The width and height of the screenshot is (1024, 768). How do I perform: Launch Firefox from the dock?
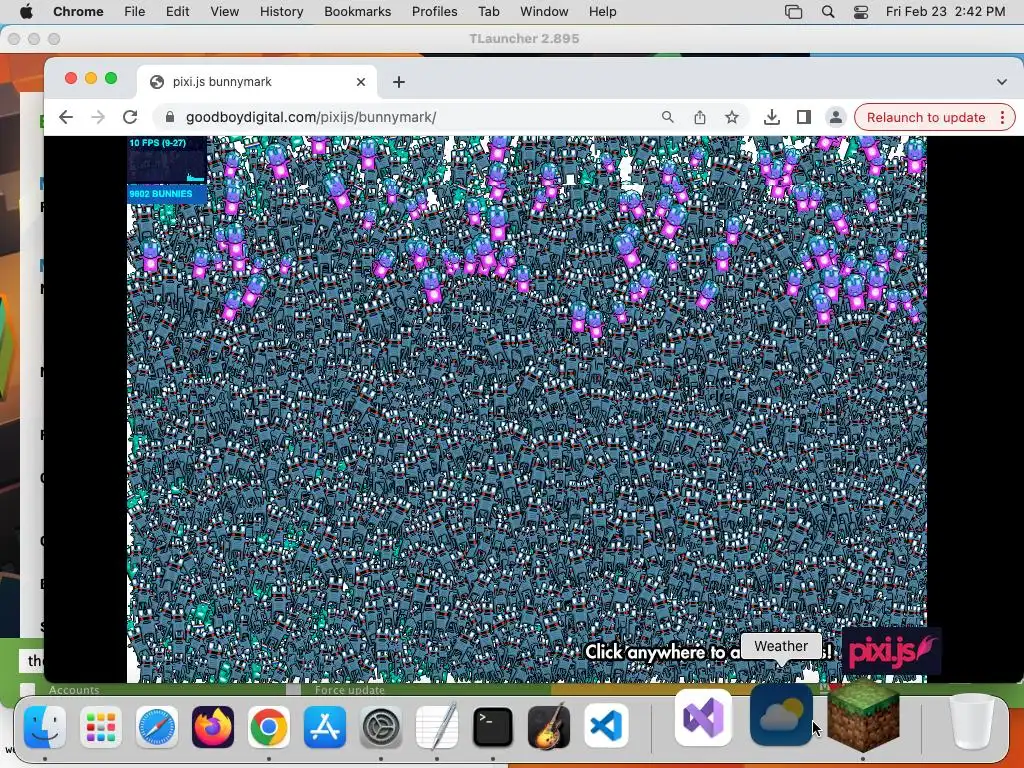tap(213, 726)
